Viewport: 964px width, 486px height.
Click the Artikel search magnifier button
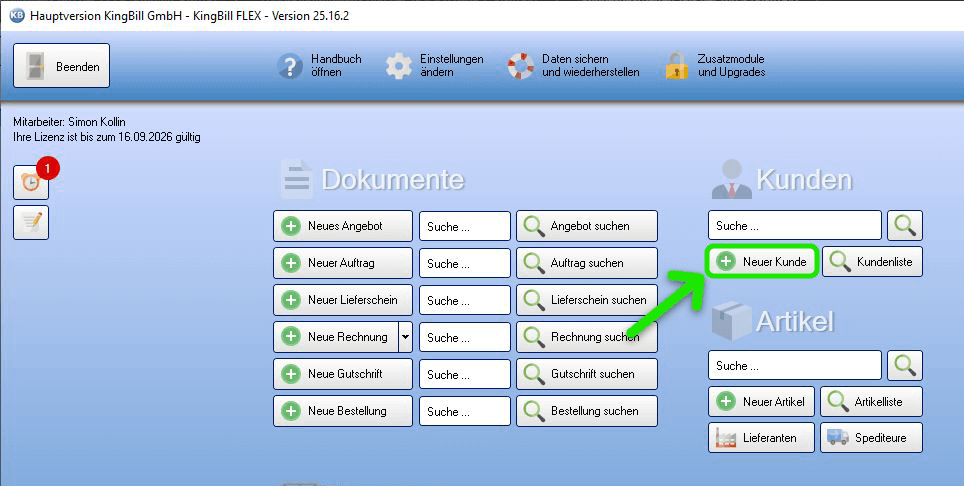(x=905, y=366)
